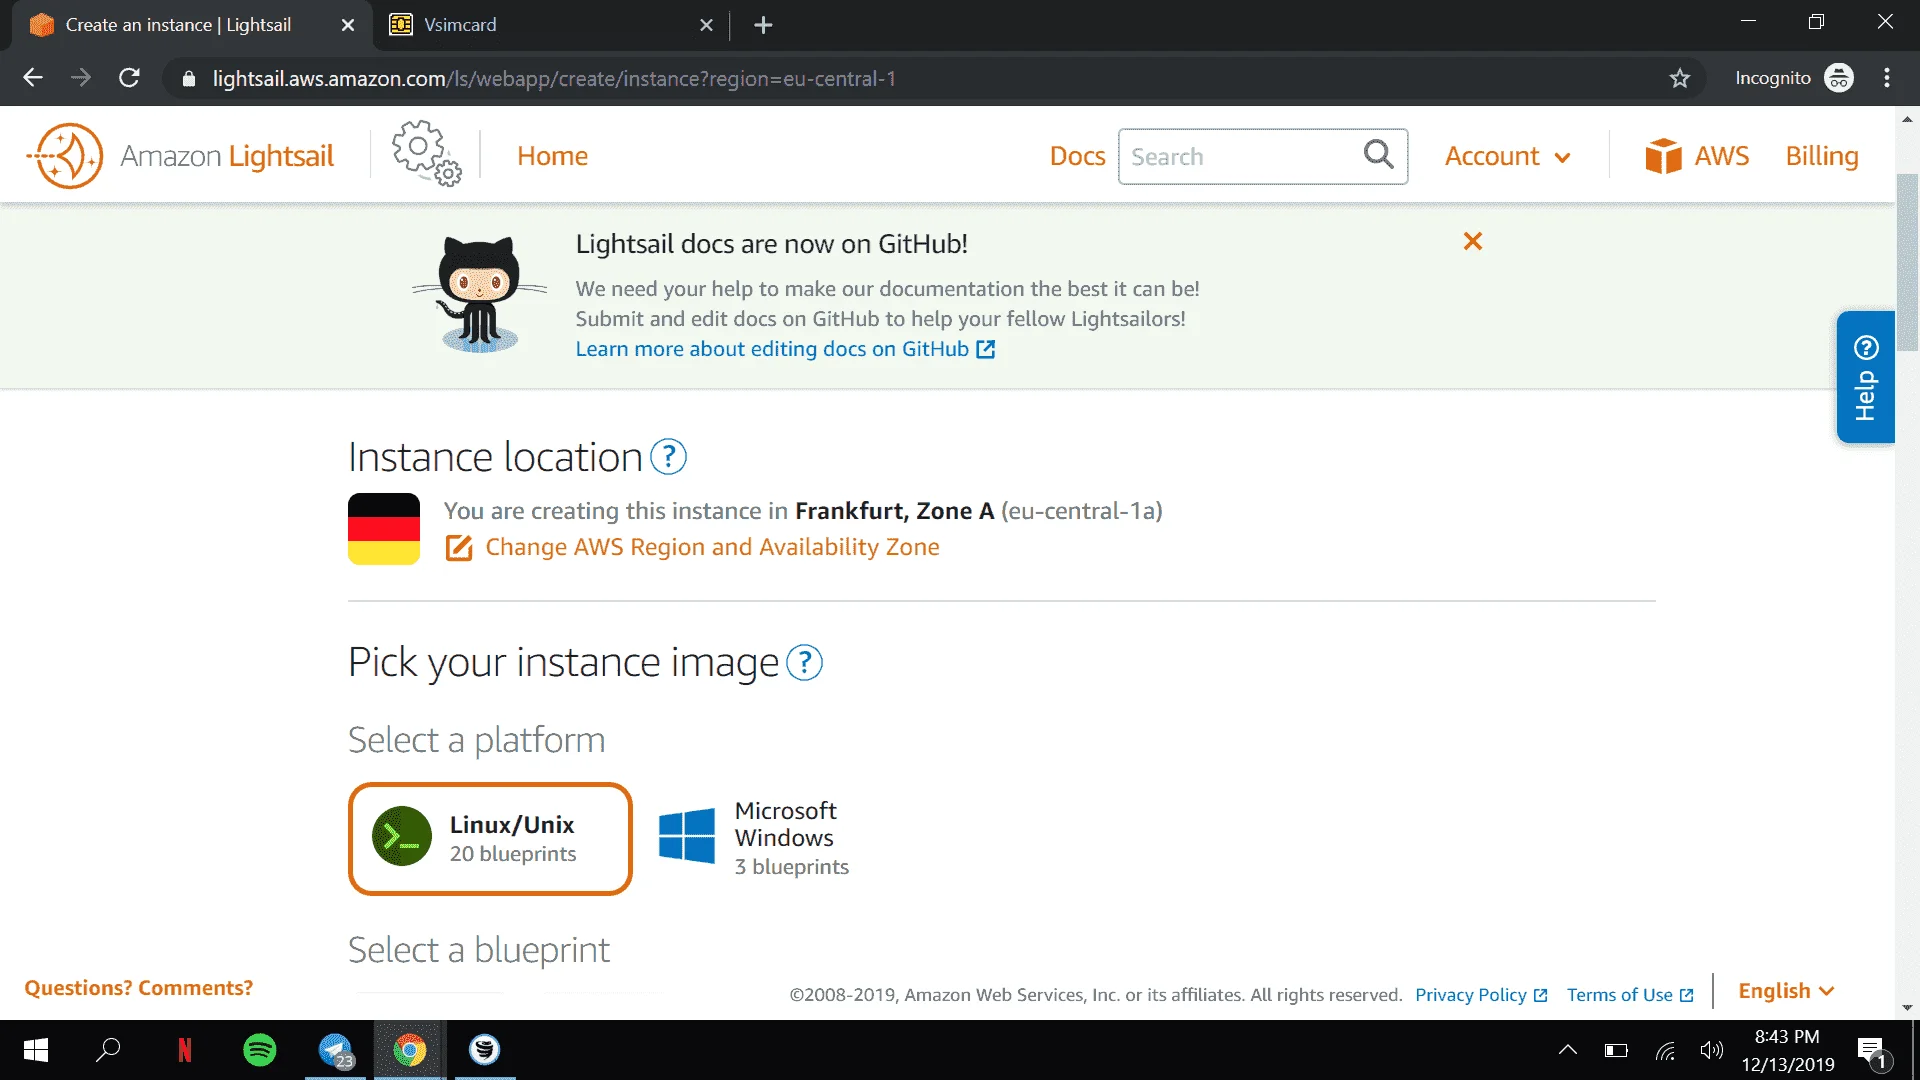Click the battery icon in system tray
Viewport: 1920px width, 1080px height.
point(1616,1050)
